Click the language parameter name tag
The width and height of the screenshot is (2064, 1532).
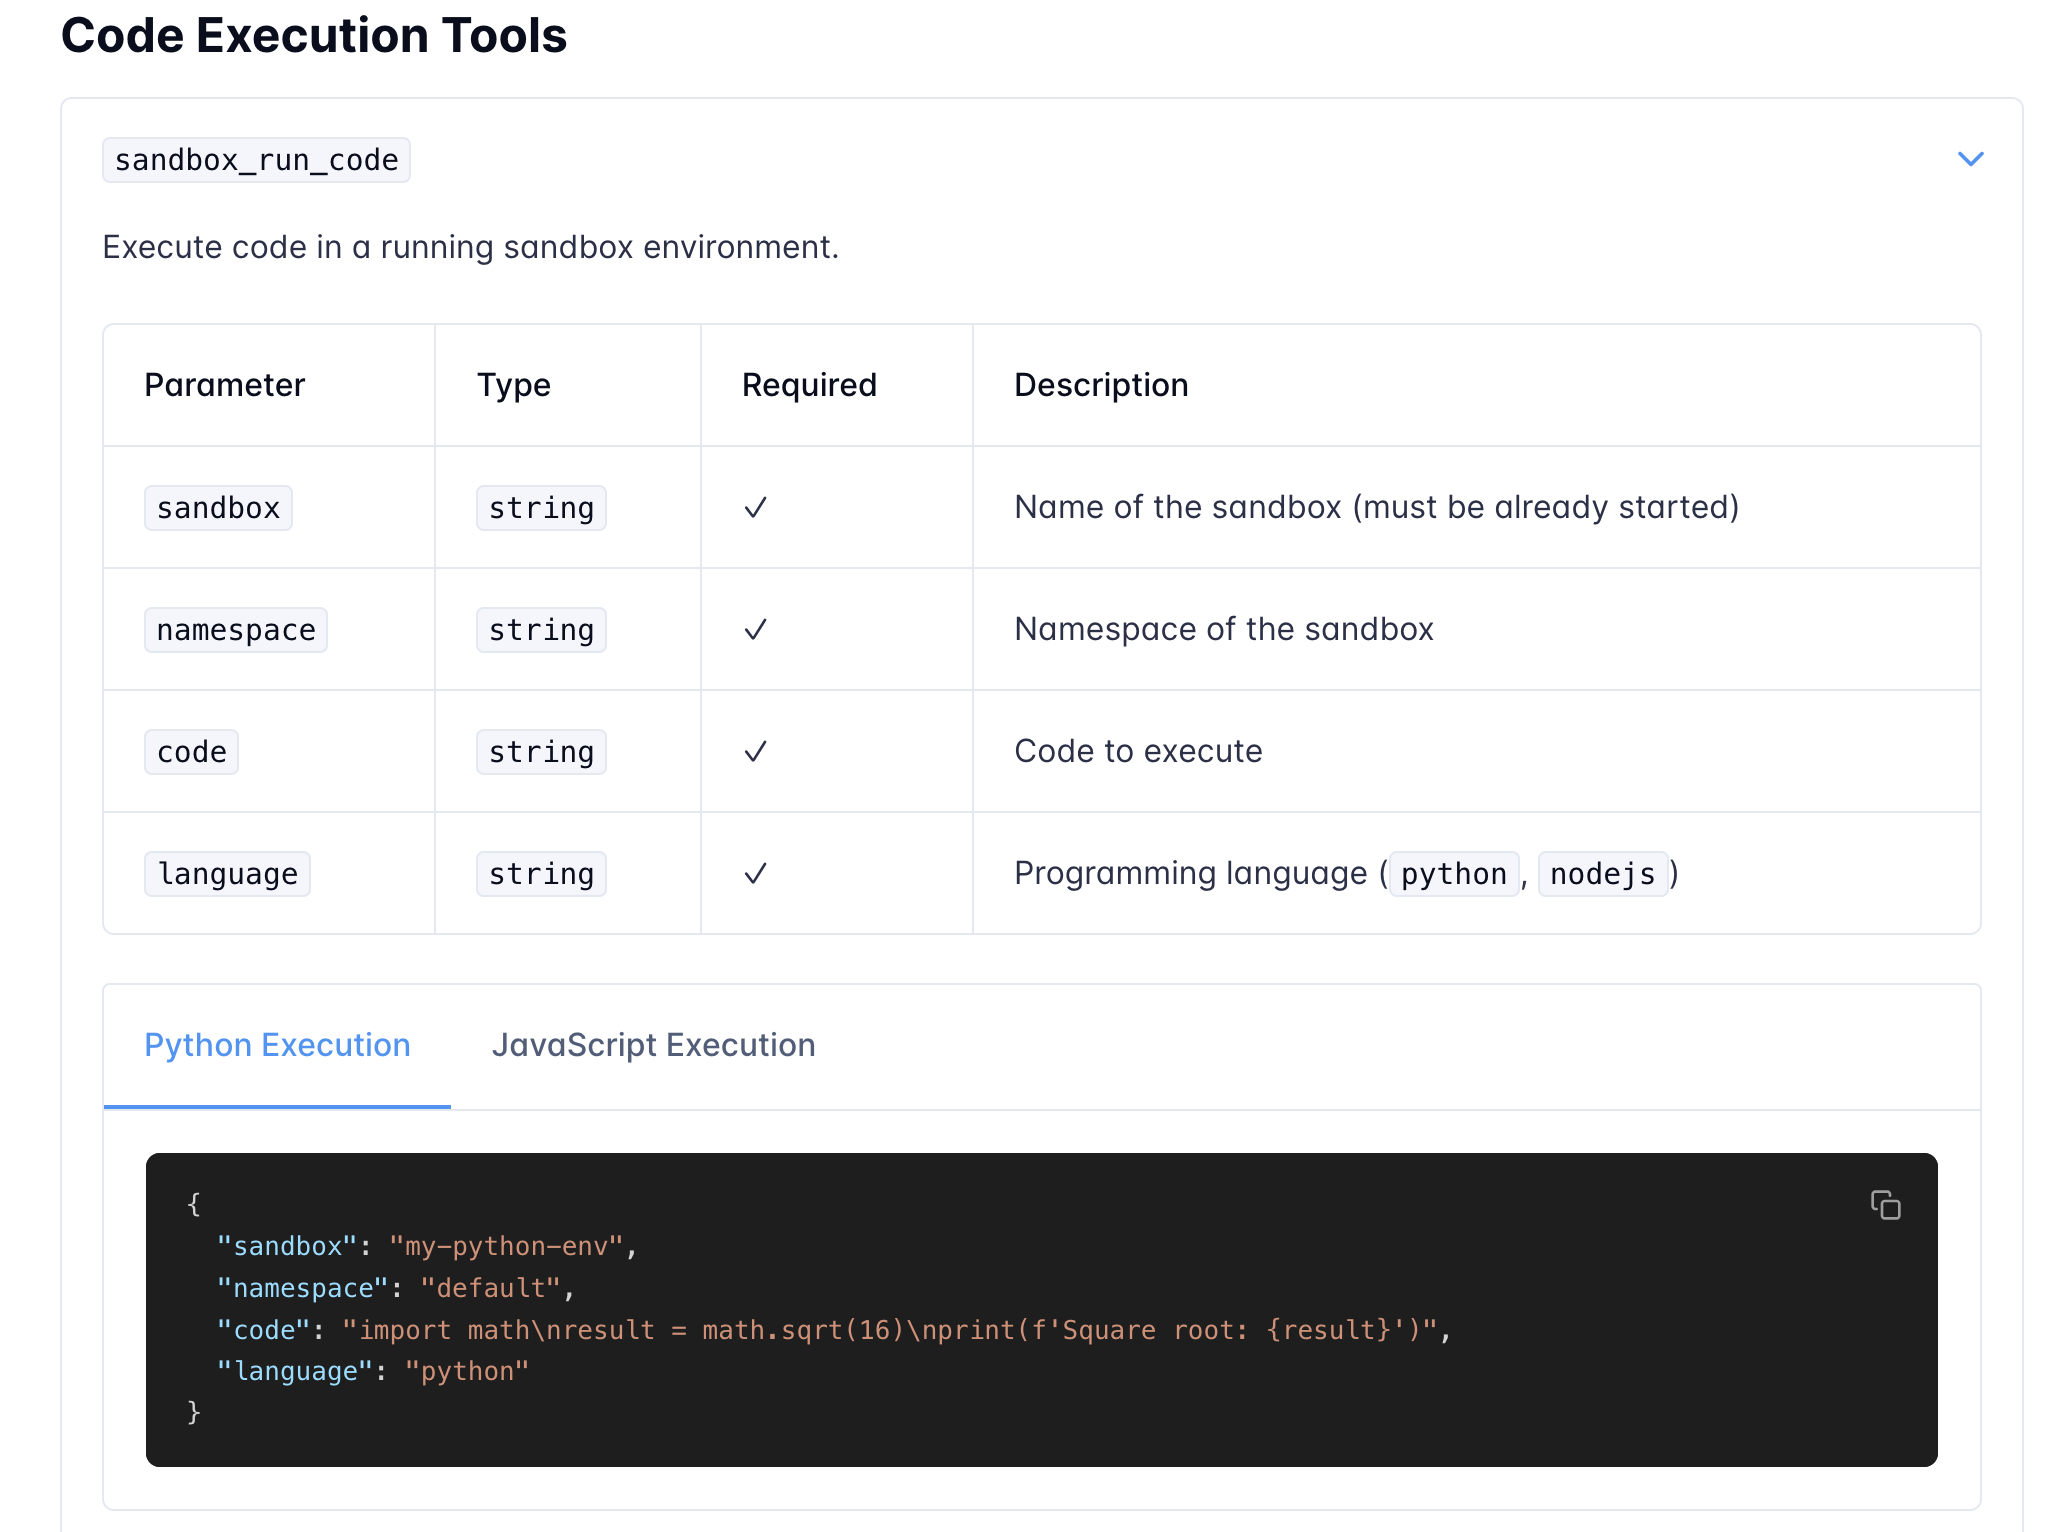tap(227, 874)
